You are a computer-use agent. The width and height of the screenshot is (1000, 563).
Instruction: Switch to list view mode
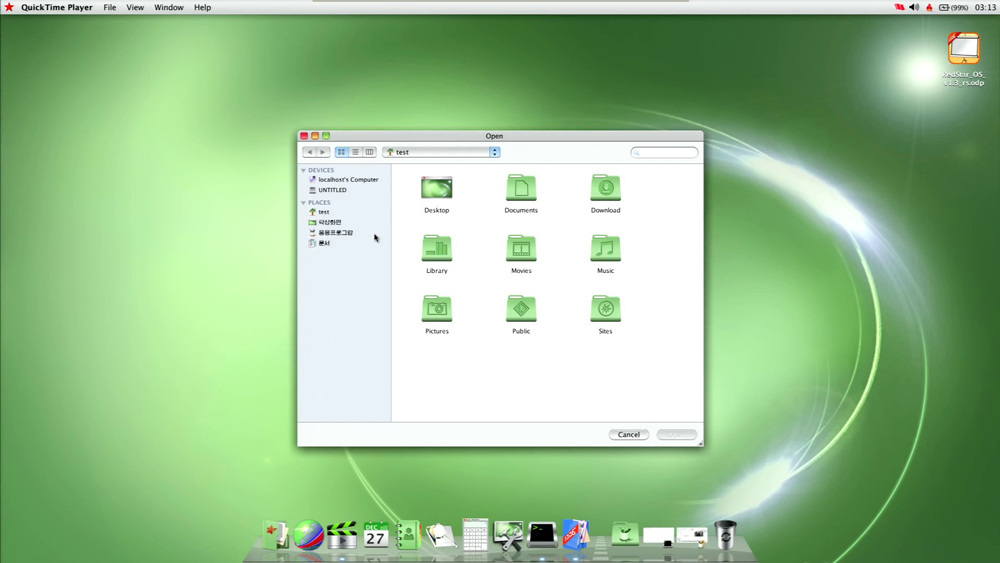[355, 152]
